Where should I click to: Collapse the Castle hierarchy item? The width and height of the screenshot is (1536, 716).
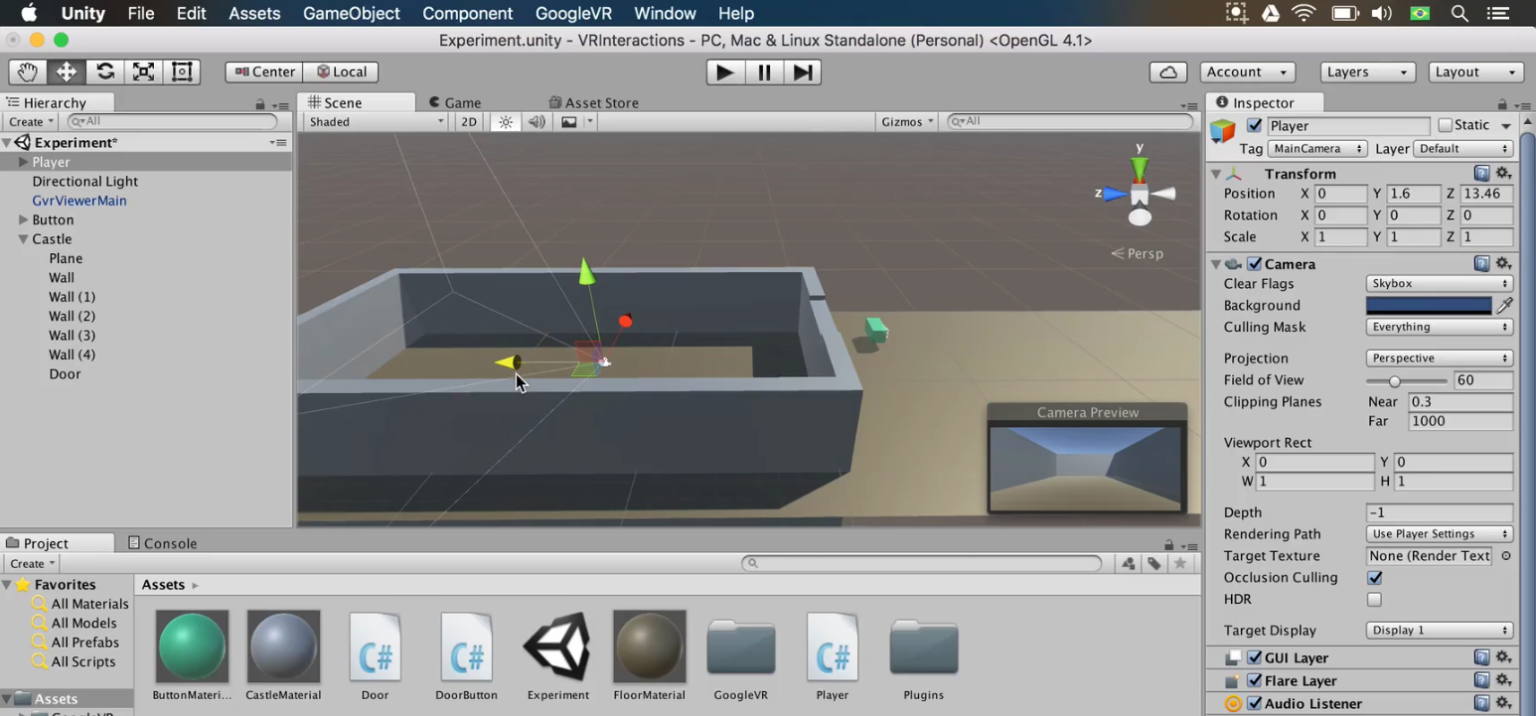tap(23, 239)
